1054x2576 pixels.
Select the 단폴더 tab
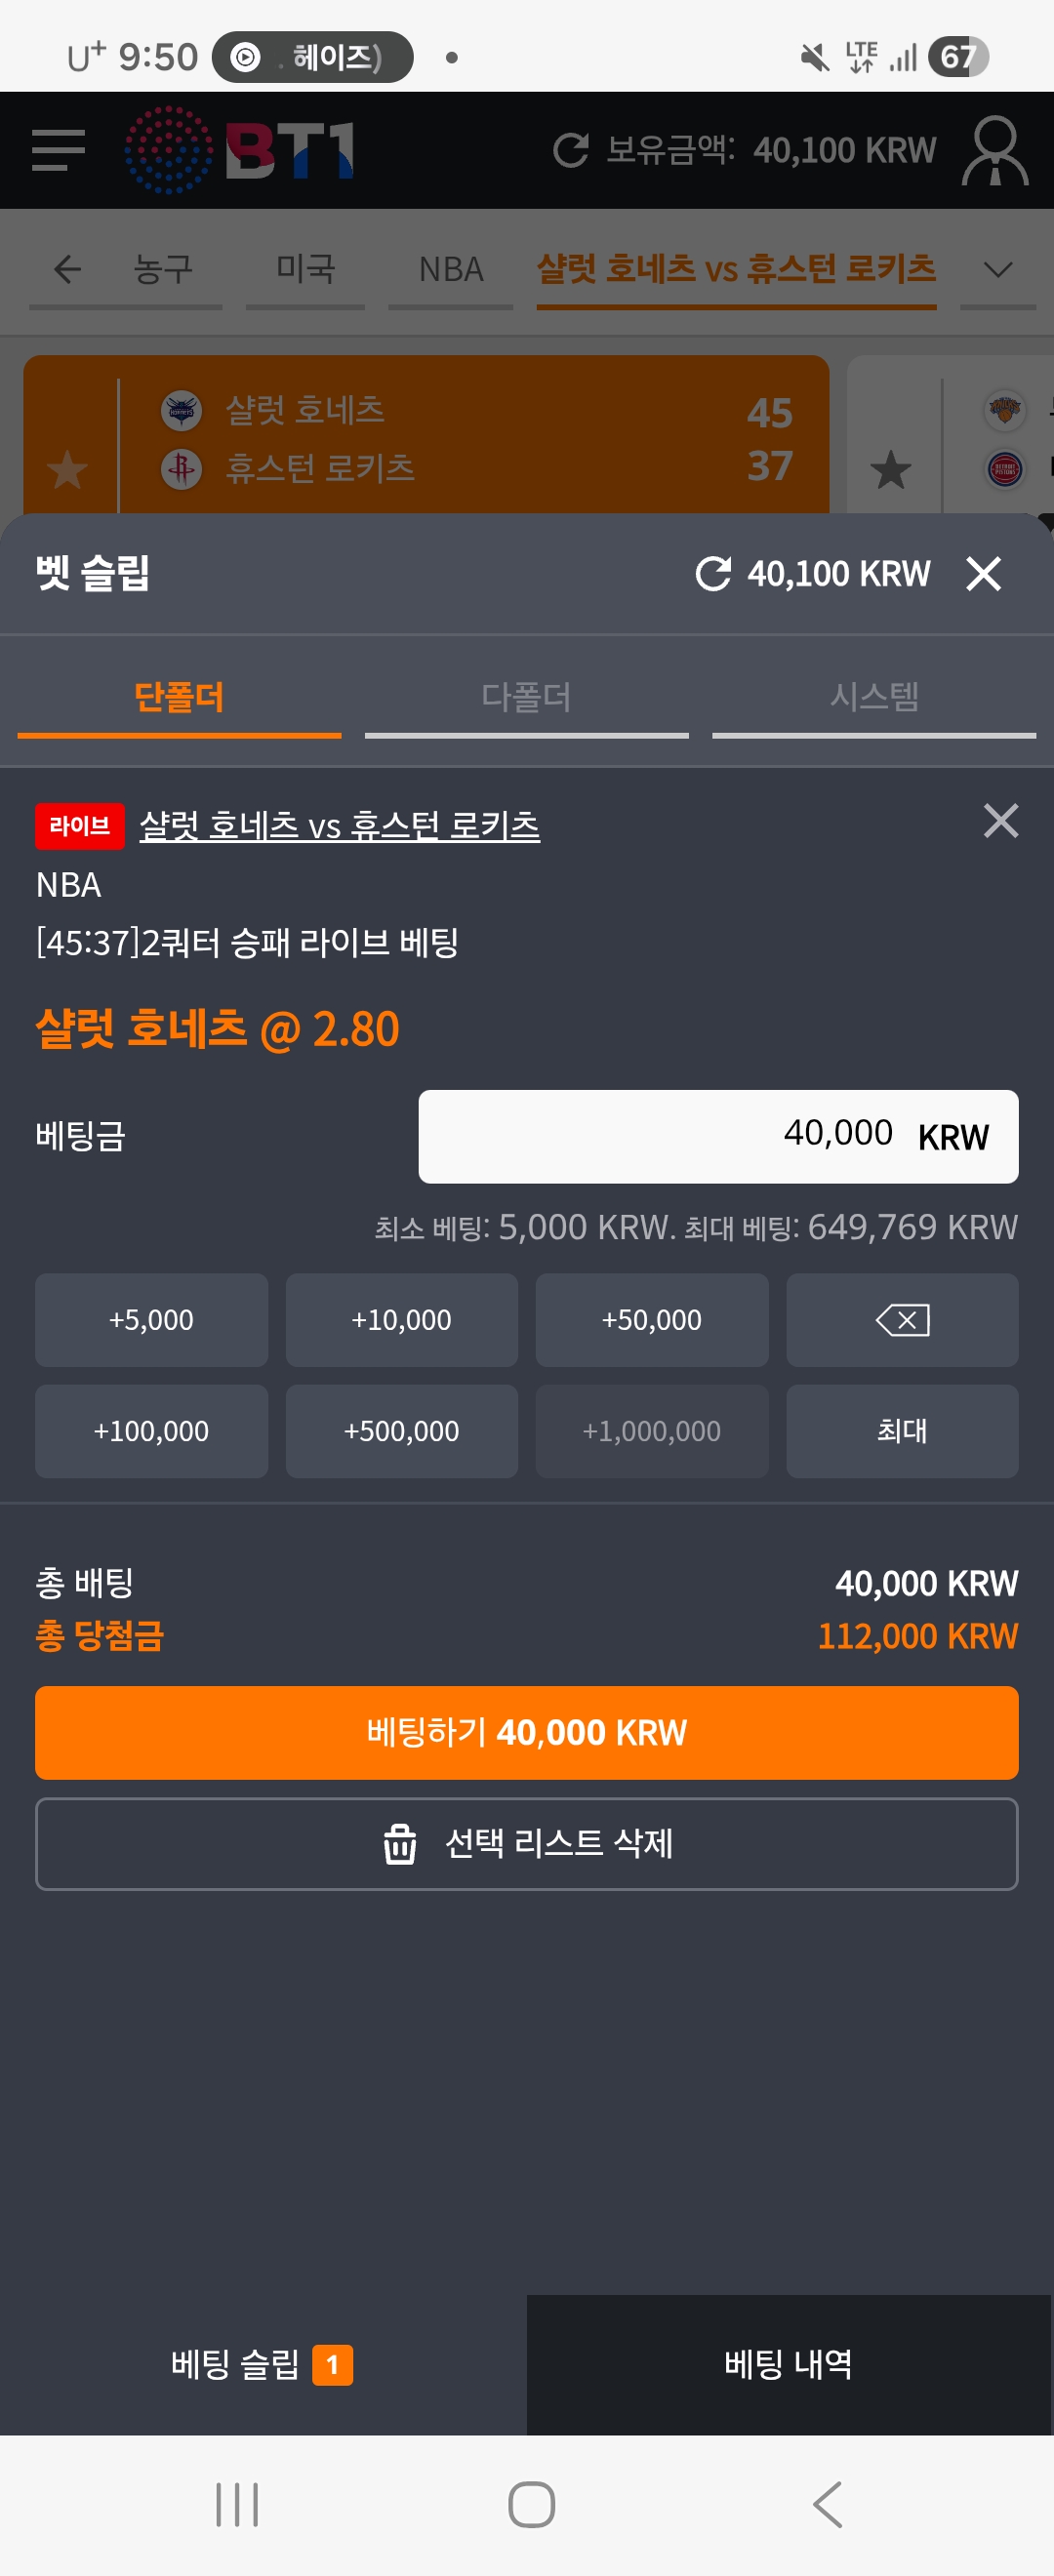point(179,697)
